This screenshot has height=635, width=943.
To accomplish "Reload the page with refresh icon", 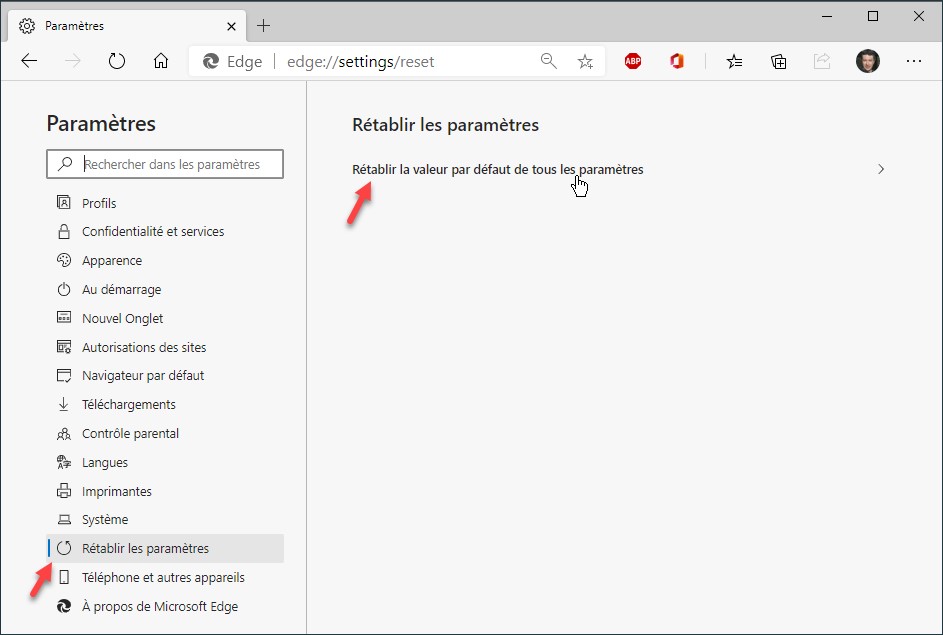I will pos(117,61).
